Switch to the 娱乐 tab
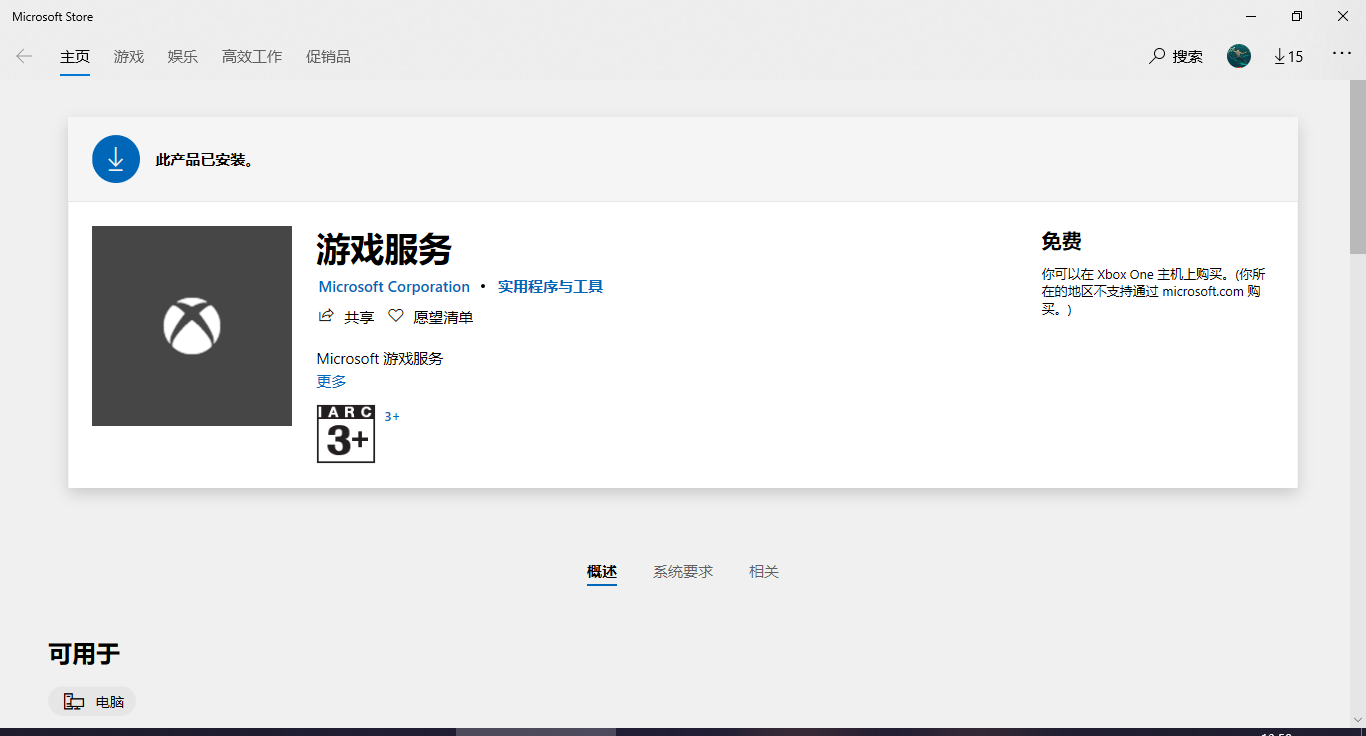 tap(183, 56)
